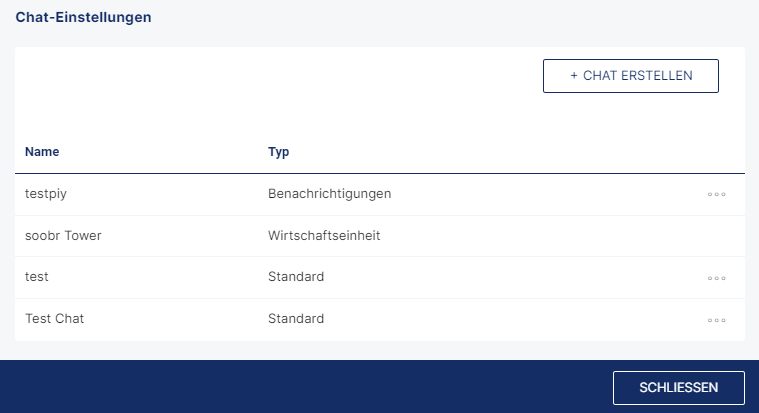Image resolution: width=759 pixels, height=413 pixels.
Task: Select the Name column header
Action: pyautogui.click(x=42, y=152)
